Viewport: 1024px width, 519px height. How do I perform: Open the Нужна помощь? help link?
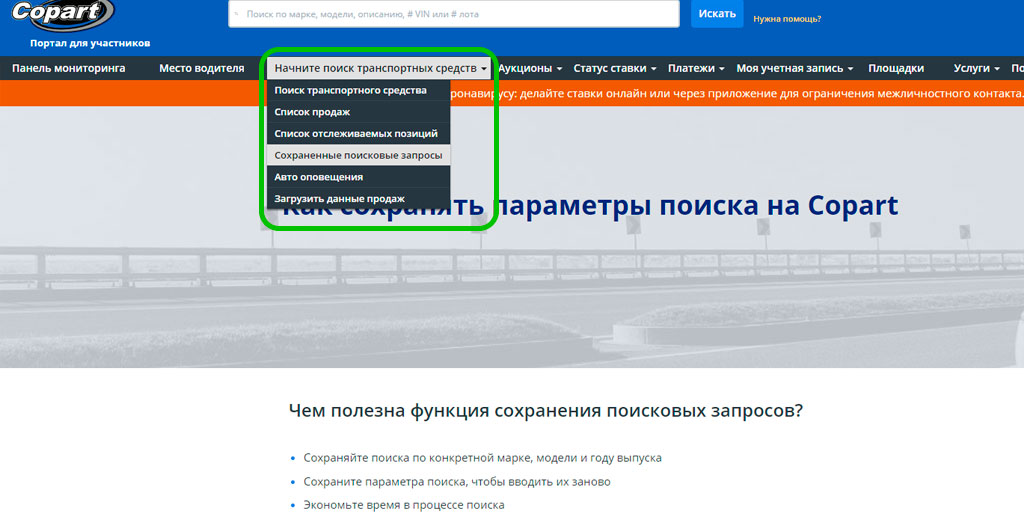(787, 19)
